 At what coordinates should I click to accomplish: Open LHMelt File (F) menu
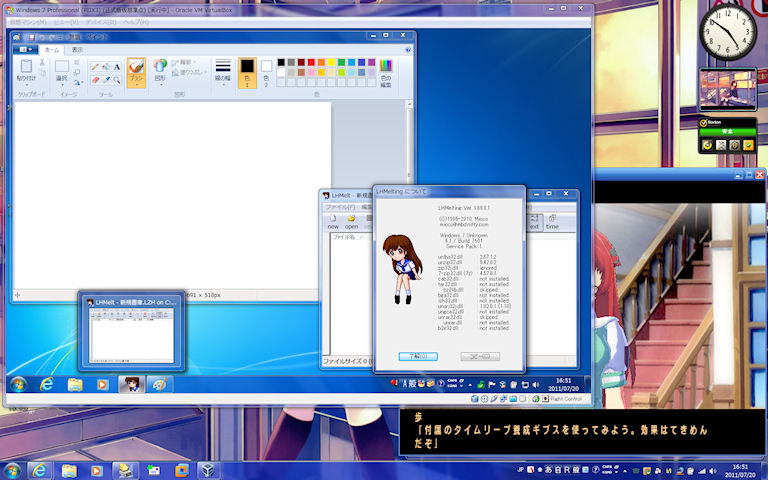340,207
